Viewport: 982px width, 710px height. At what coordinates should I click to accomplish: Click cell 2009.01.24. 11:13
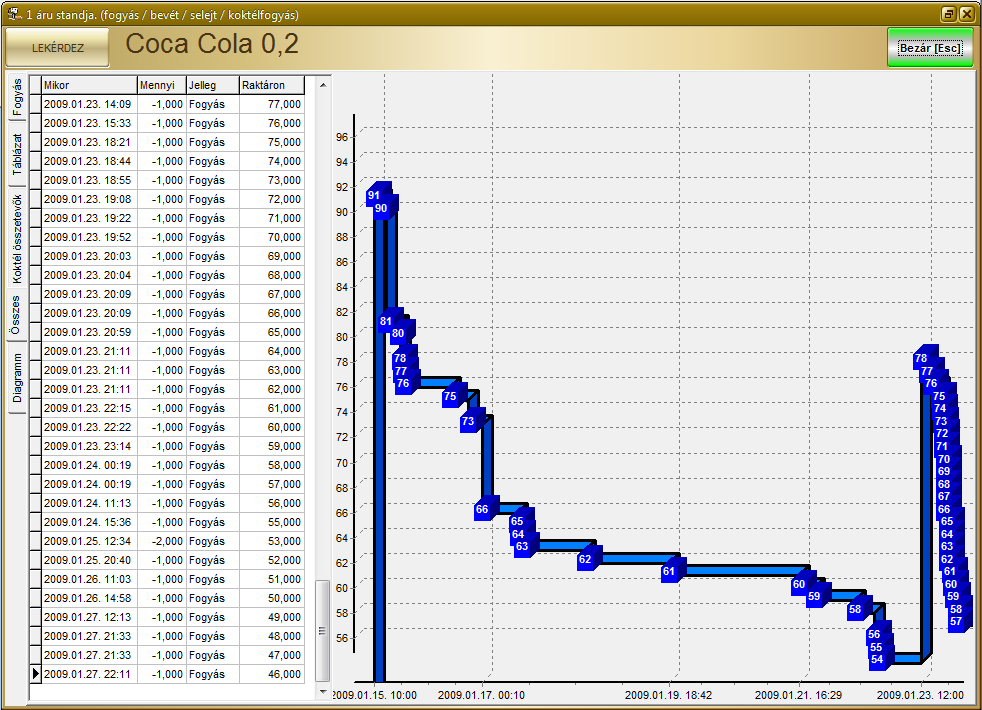point(89,503)
